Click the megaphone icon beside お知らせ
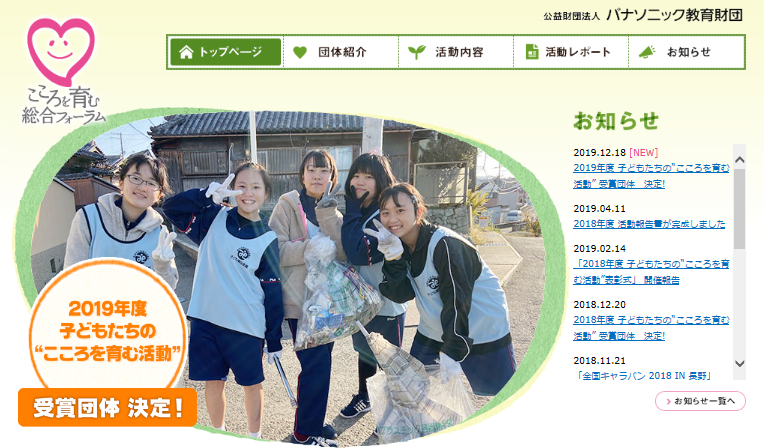The width and height of the screenshot is (764, 448). click(x=647, y=52)
